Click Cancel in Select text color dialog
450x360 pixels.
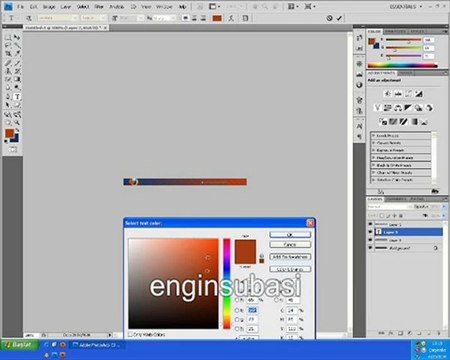click(290, 245)
